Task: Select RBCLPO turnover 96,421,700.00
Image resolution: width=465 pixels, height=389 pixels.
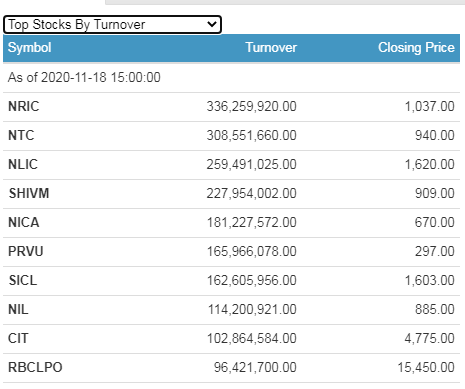Action: [x=255, y=368]
